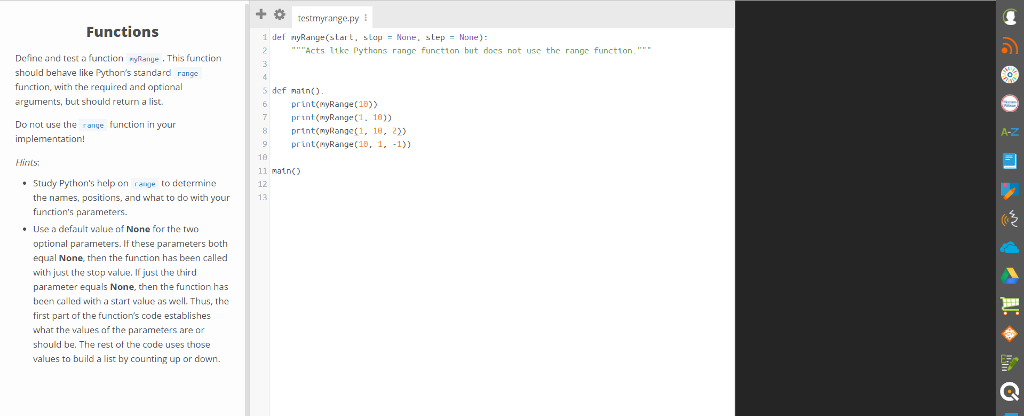The width and height of the screenshot is (1024, 416).
Task: Open the orange diamond sidebar icon
Action: (x=1010, y=334)
